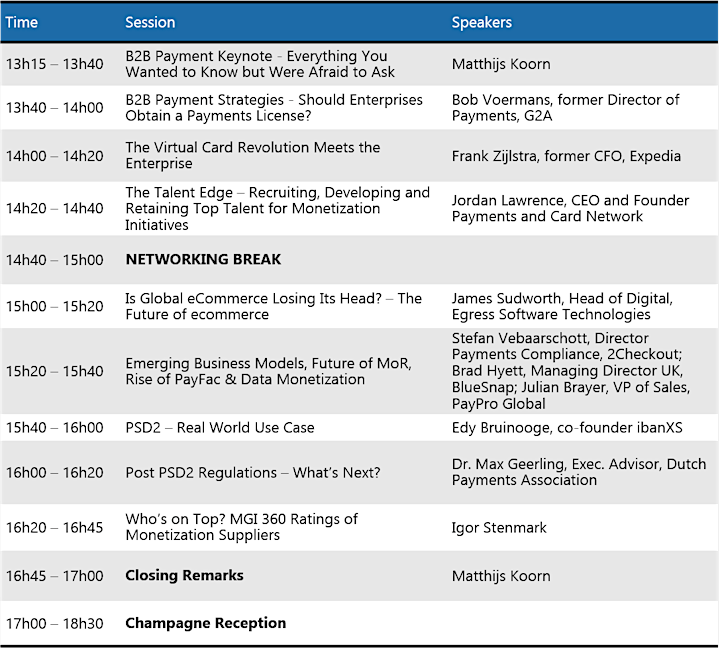Click the Speakers column header
This screenshot has height=648, width=720.
click(x=482, y=23)
